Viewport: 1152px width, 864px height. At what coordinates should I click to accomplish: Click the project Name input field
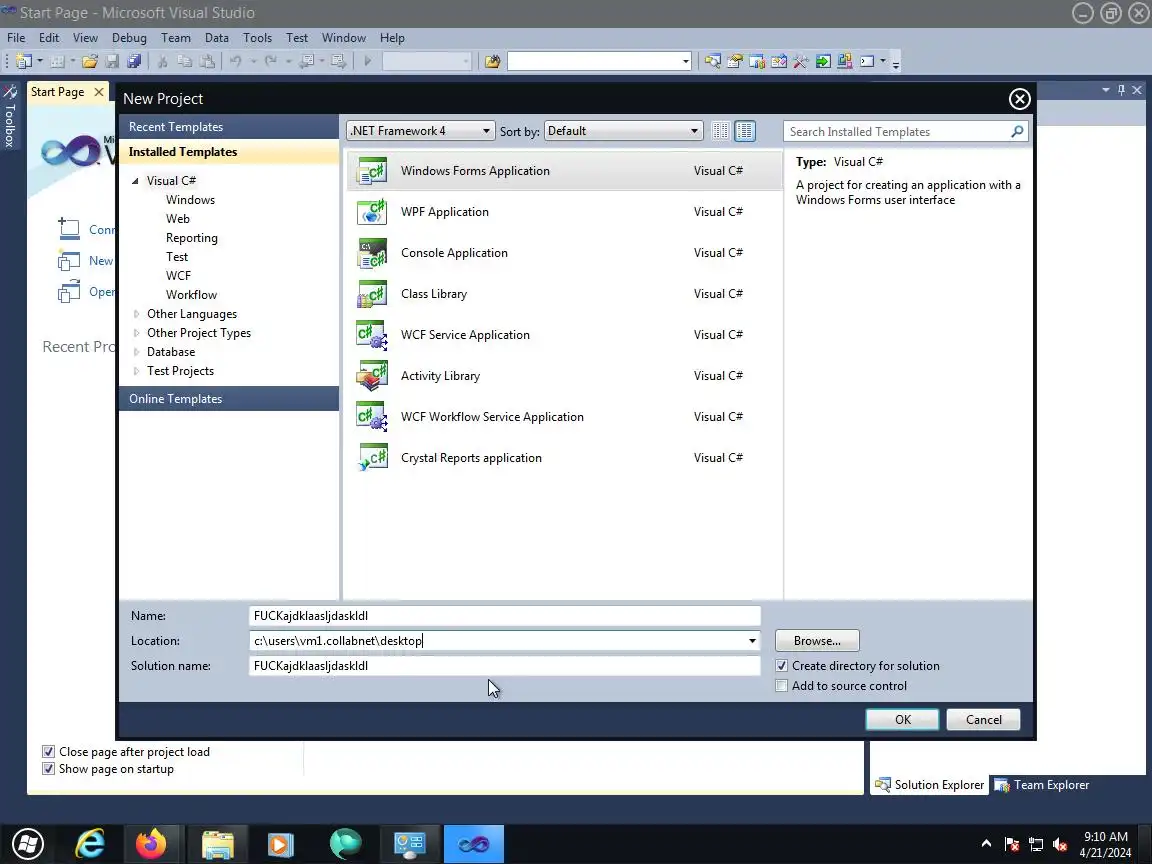tap(505, 616)
